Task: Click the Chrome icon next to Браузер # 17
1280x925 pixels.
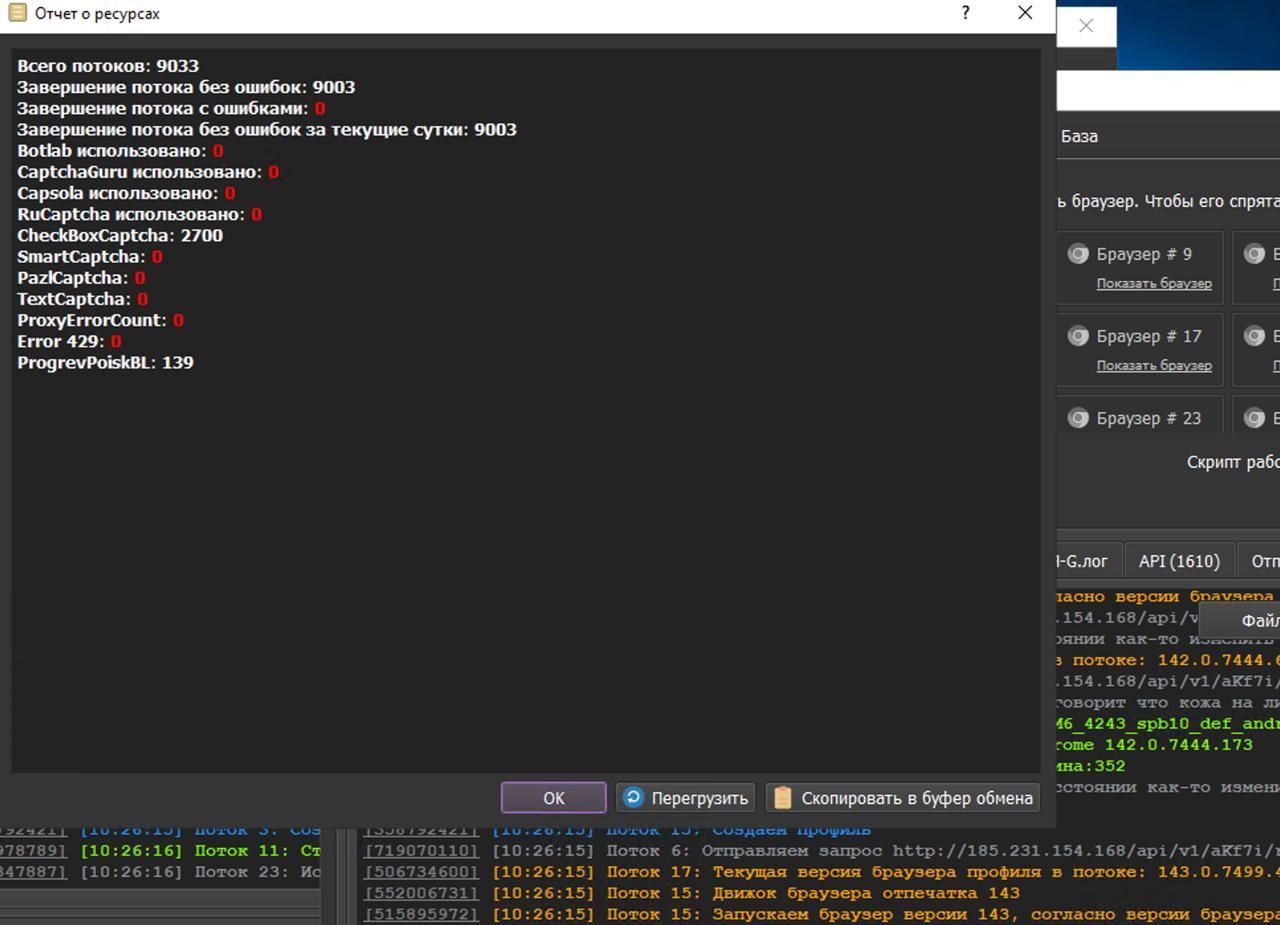Action: pos(1078,336)
